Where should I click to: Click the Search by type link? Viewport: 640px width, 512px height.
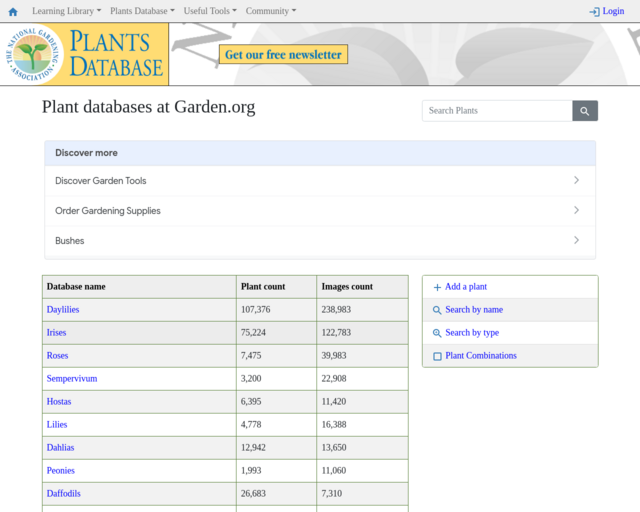click(472, 333)
